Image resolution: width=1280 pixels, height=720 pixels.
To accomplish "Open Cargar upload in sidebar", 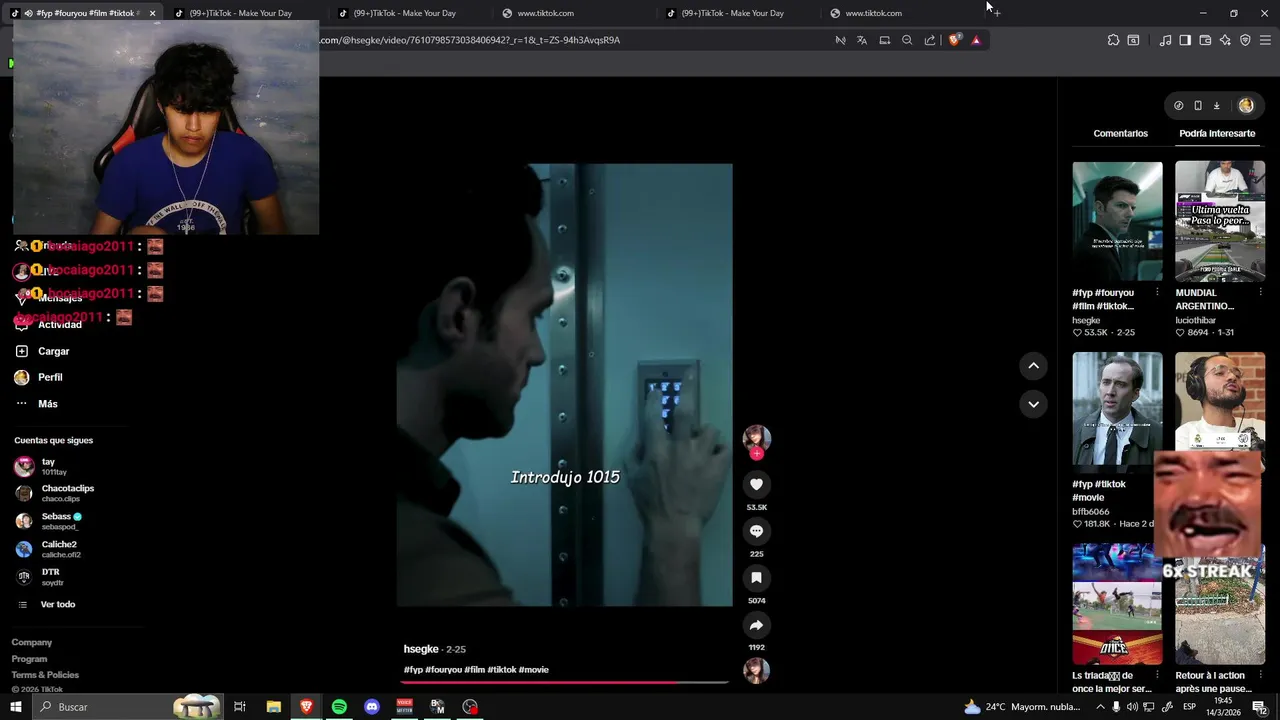I will click(x=42, y=351).
